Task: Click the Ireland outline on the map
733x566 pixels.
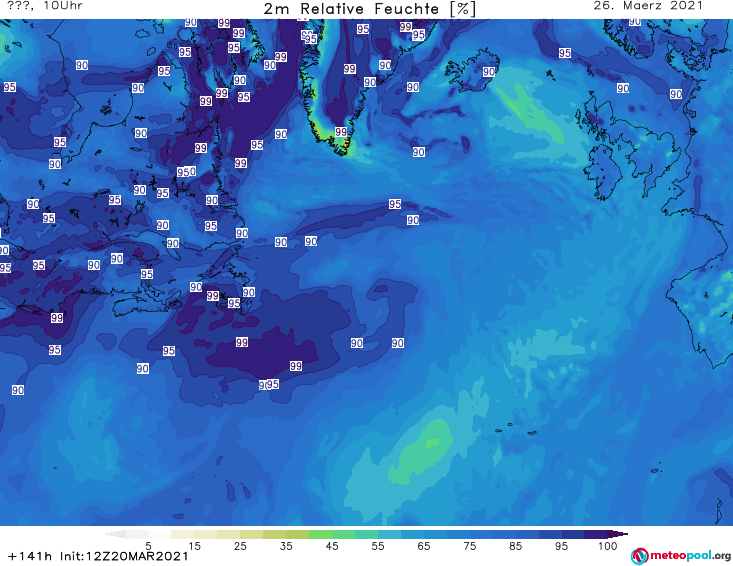Action: (x=602, y=172)
